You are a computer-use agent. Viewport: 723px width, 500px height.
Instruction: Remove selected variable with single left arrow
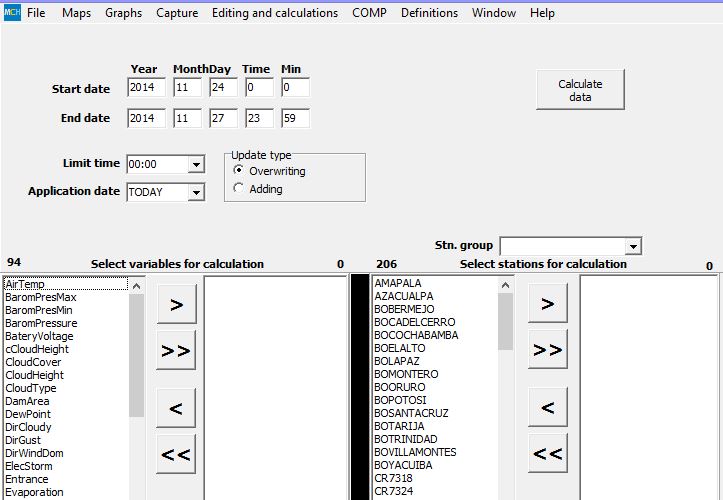176,408
